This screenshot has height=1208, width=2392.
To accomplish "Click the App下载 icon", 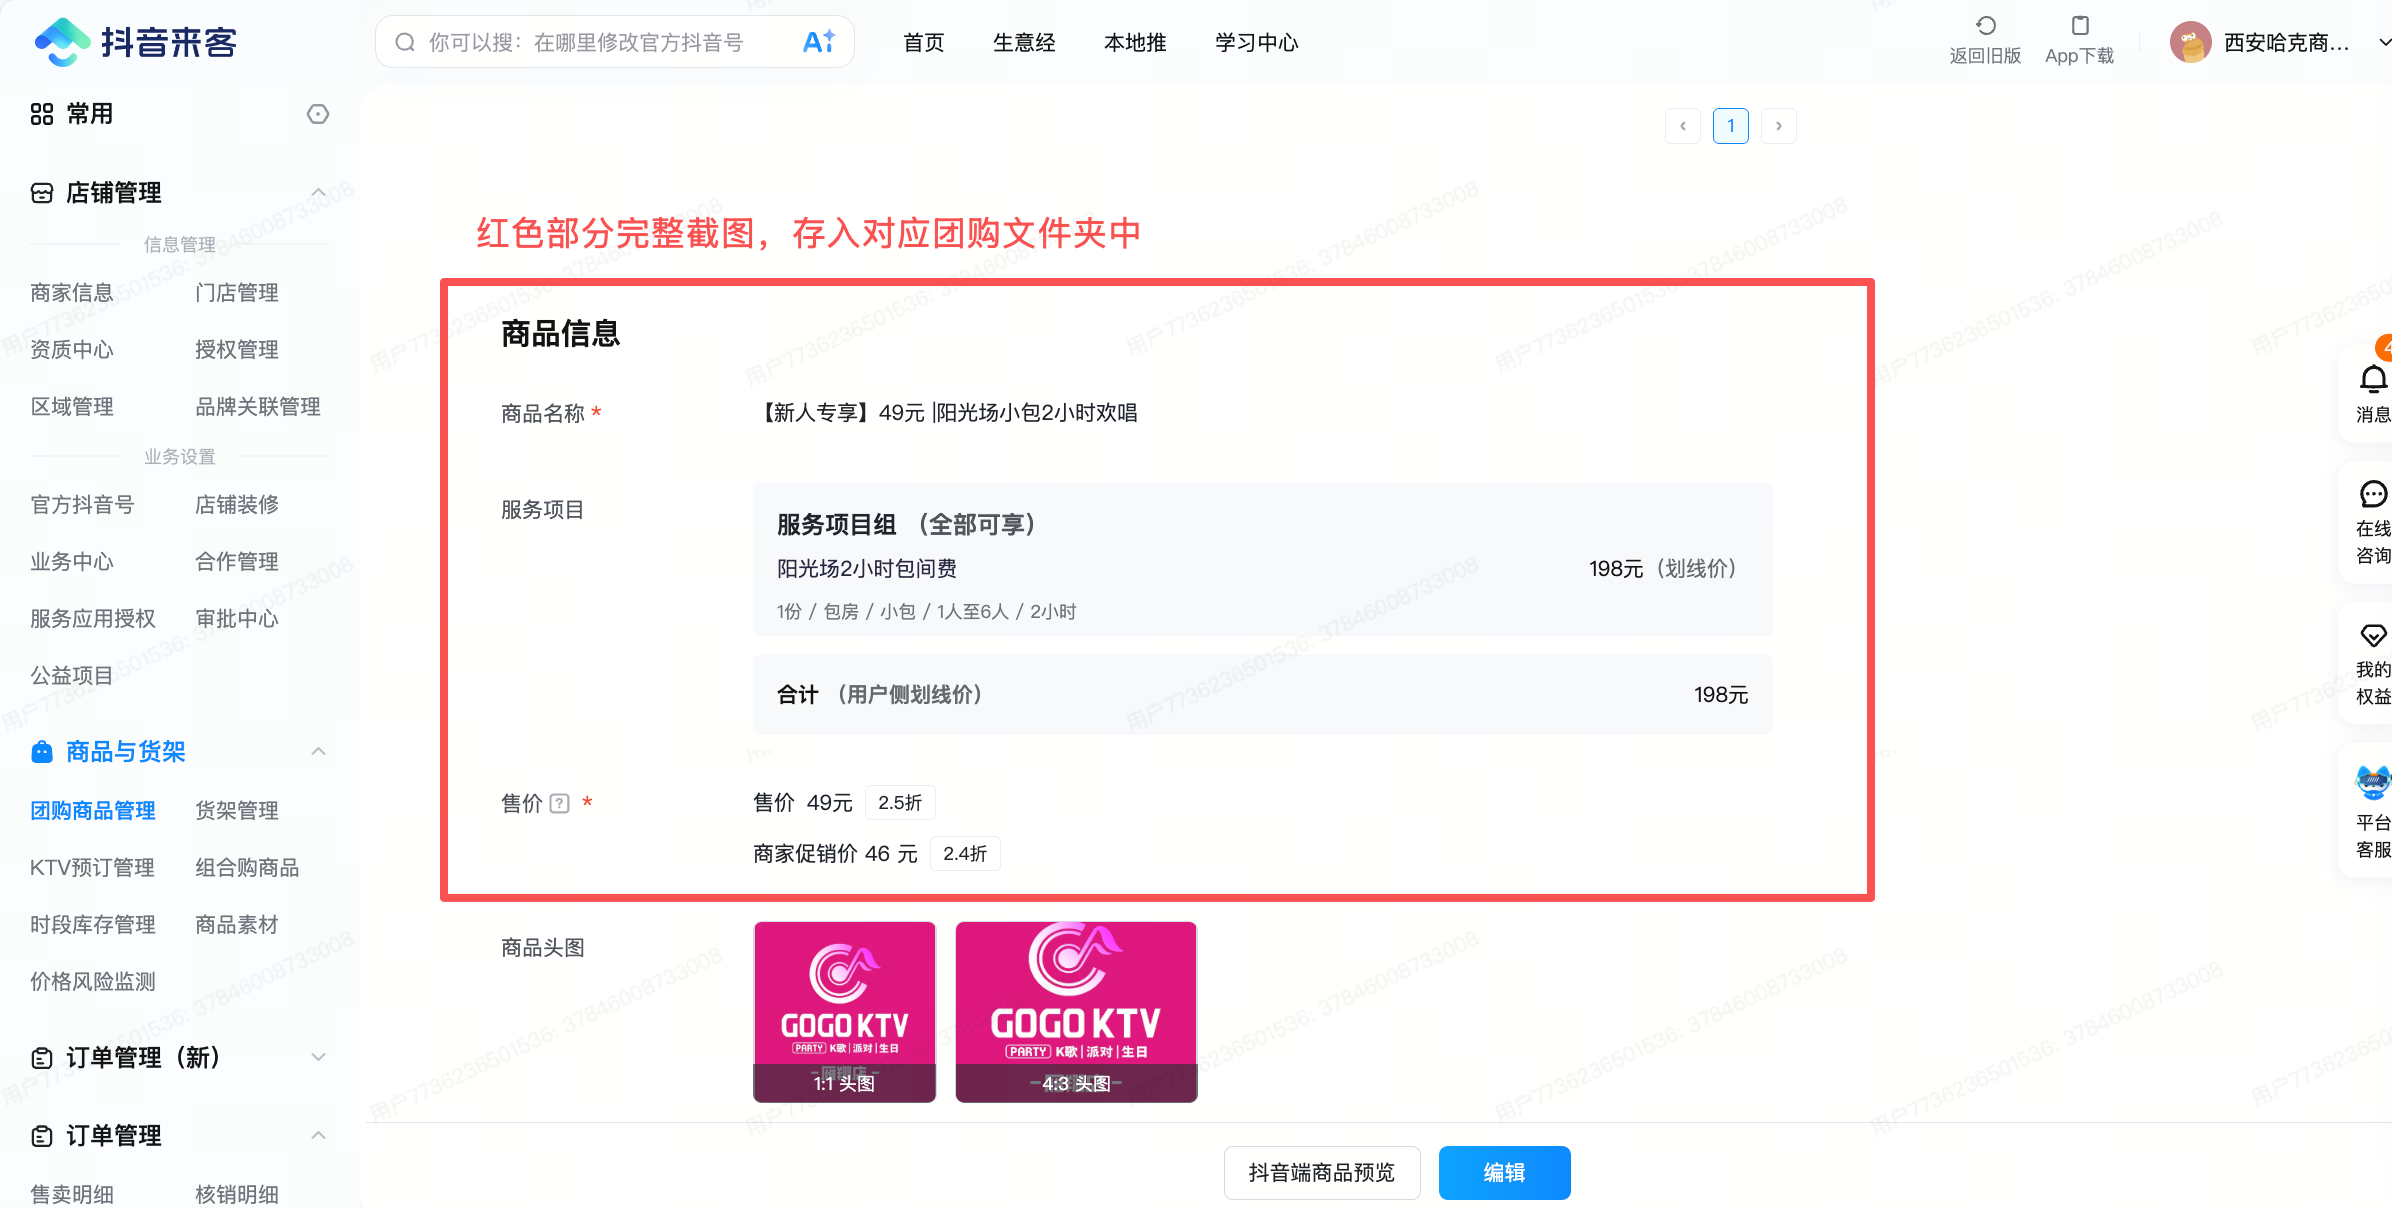I will (x=2079, y=26).
